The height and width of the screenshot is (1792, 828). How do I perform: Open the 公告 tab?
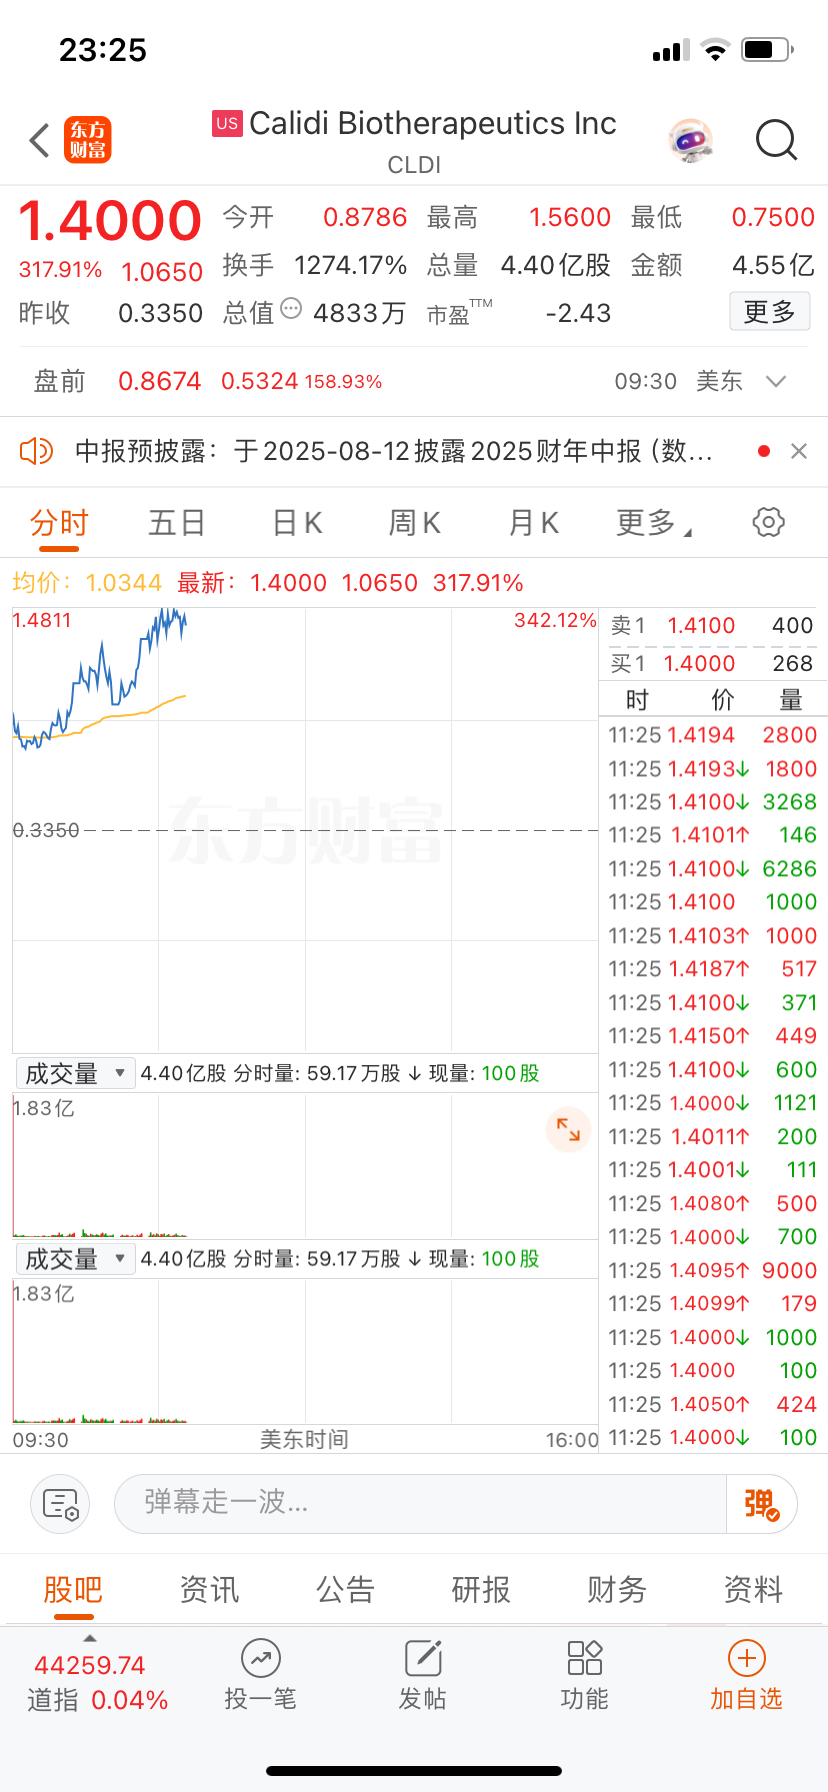pyautogui.click(x=345, y=1589)
